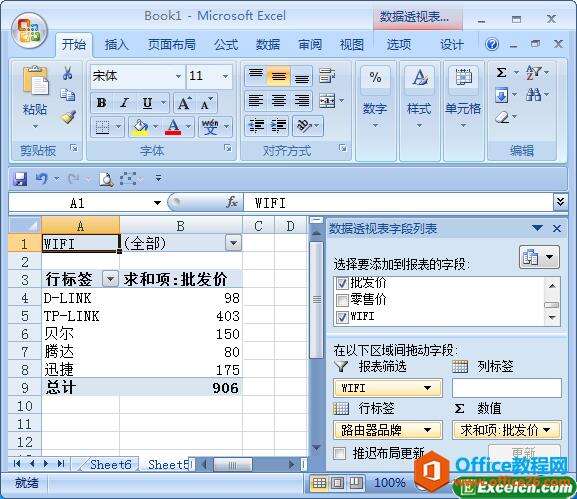
Task: Toggle Italic formatting
Action: coord(125,103)
